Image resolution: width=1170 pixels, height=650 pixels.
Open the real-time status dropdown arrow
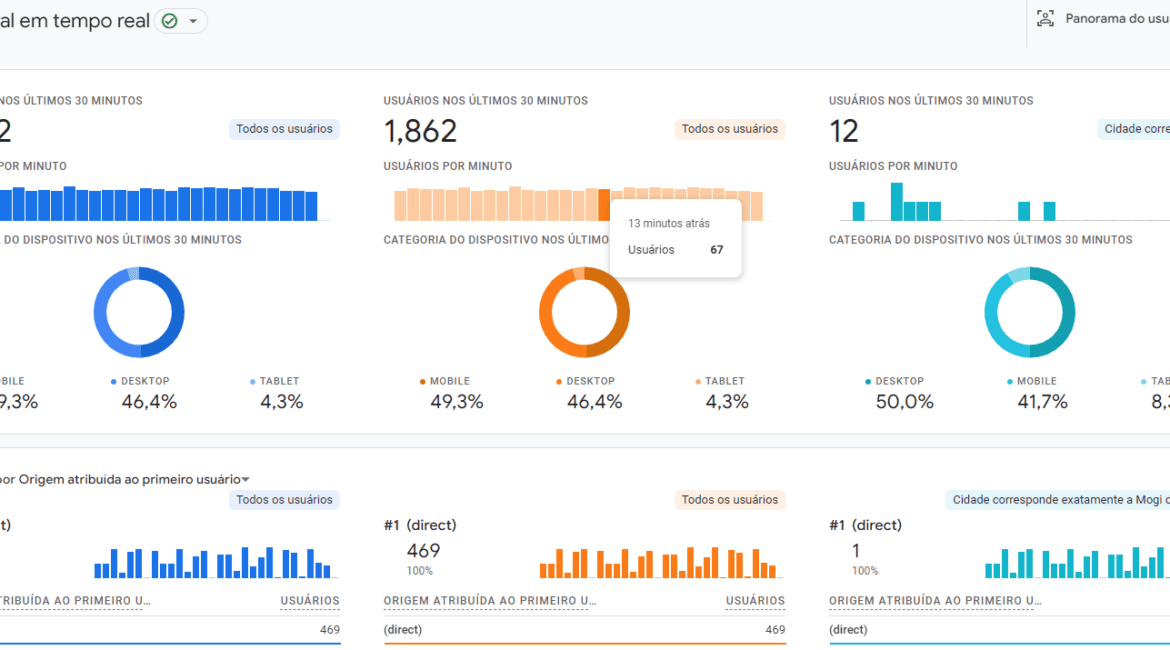click(193, 20)
